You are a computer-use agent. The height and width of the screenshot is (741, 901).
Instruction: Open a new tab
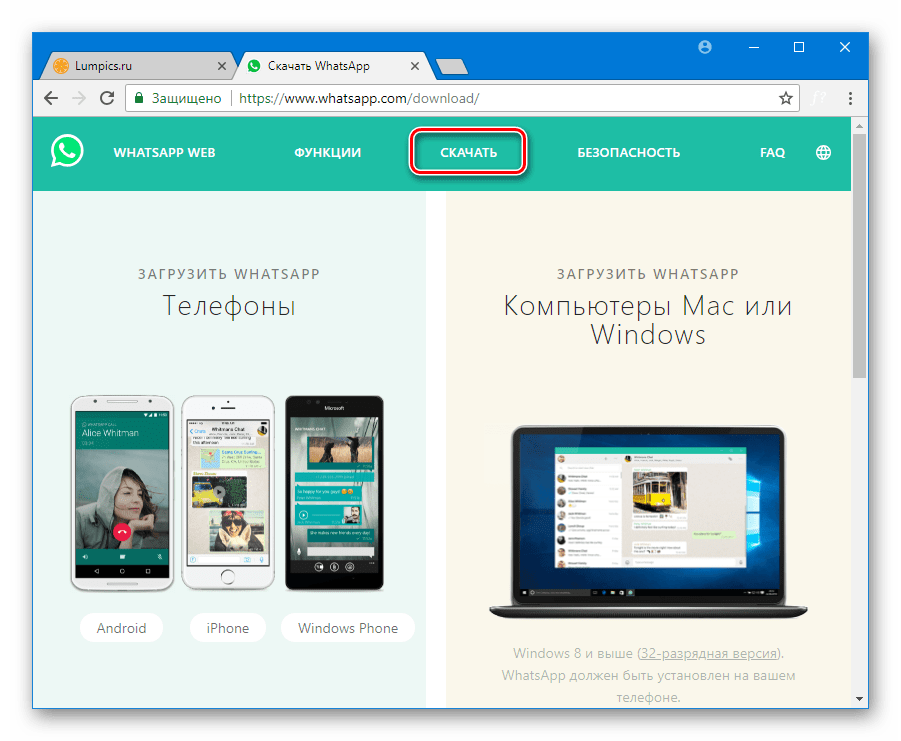(x=451, y=67)
